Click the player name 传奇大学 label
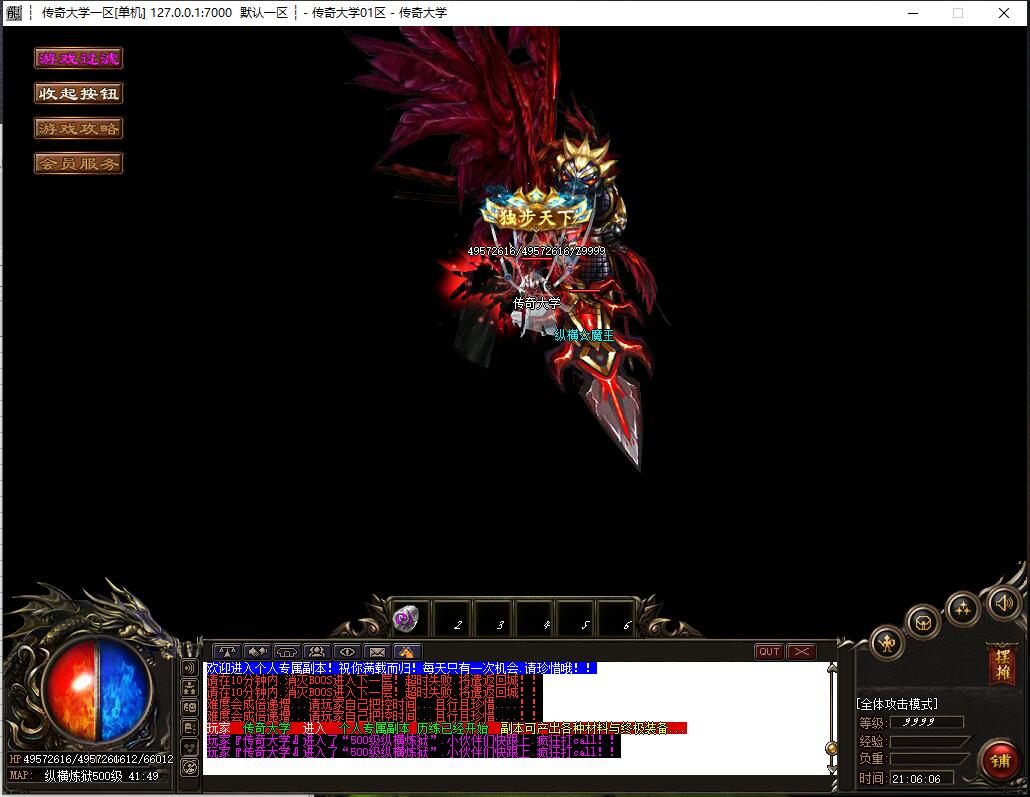 point(537,303)
